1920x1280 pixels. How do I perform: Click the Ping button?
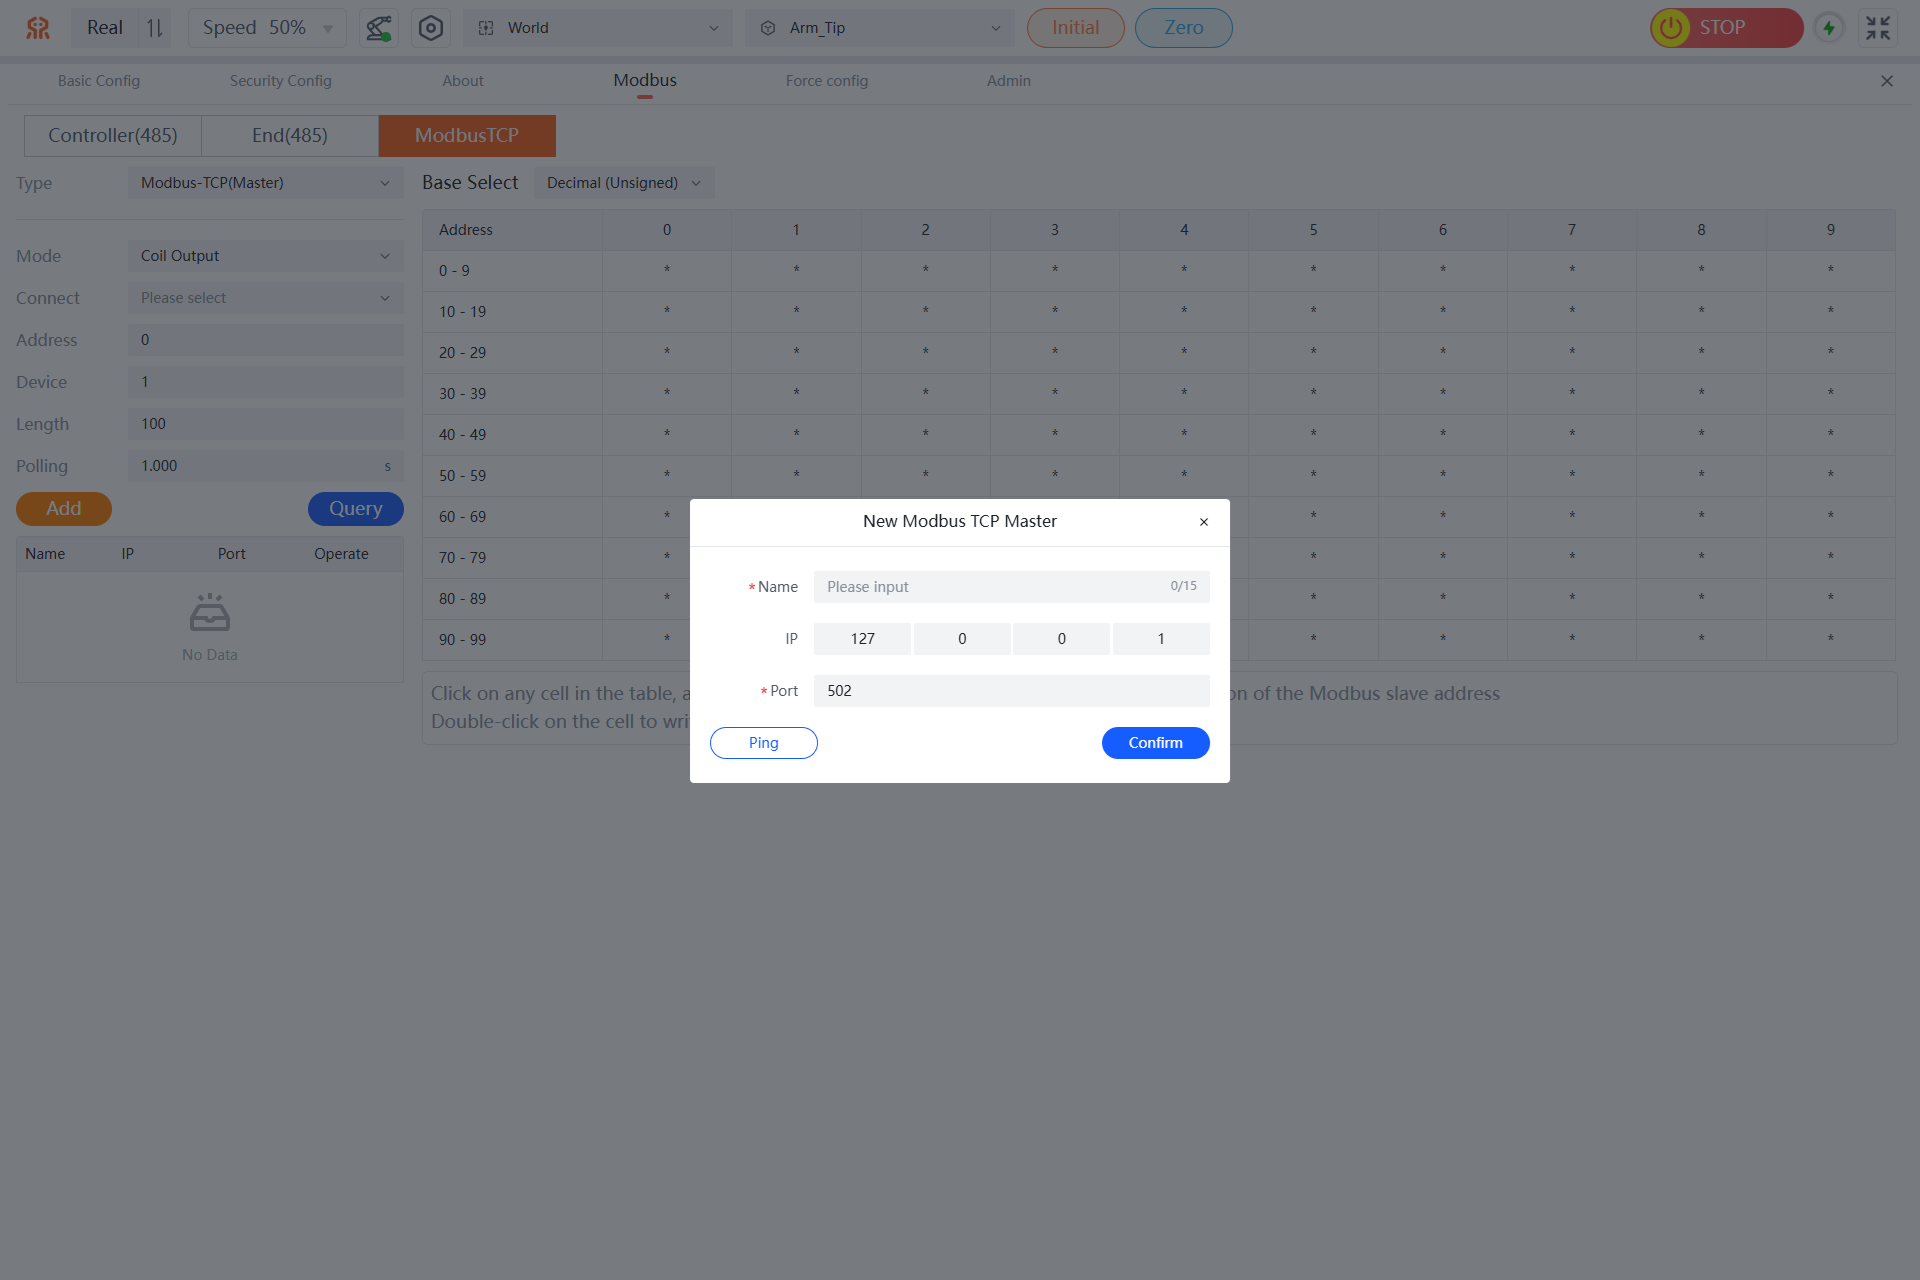[763, 743]
